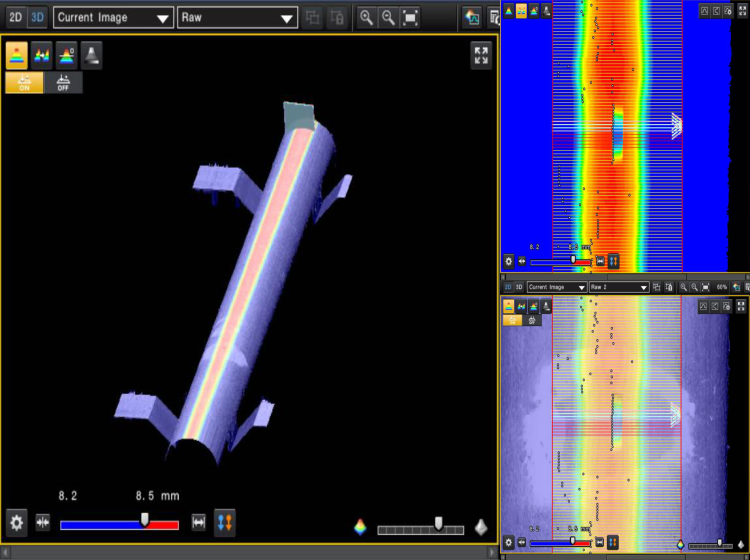This screenshot has height=560, width=750.
Task: Toggle the blue-orange up-down arrows button
Action: 224,522
